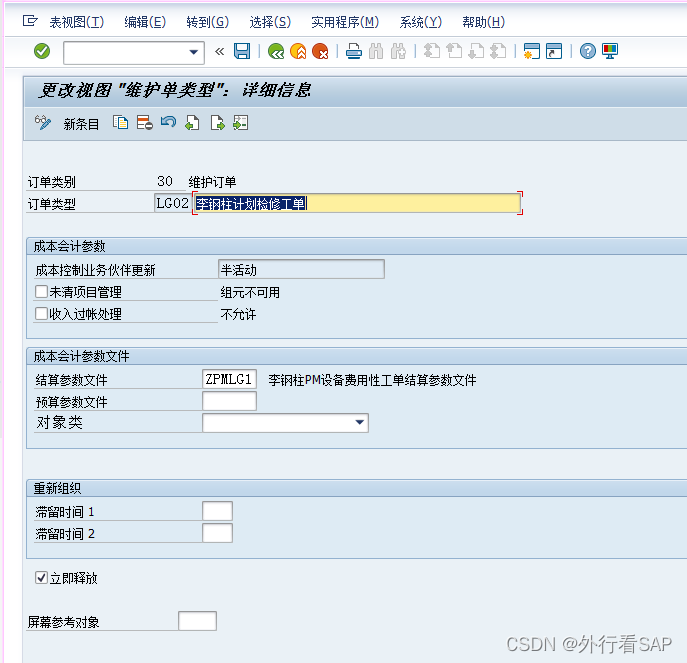Click the Copy As icon

pos(120,123)
